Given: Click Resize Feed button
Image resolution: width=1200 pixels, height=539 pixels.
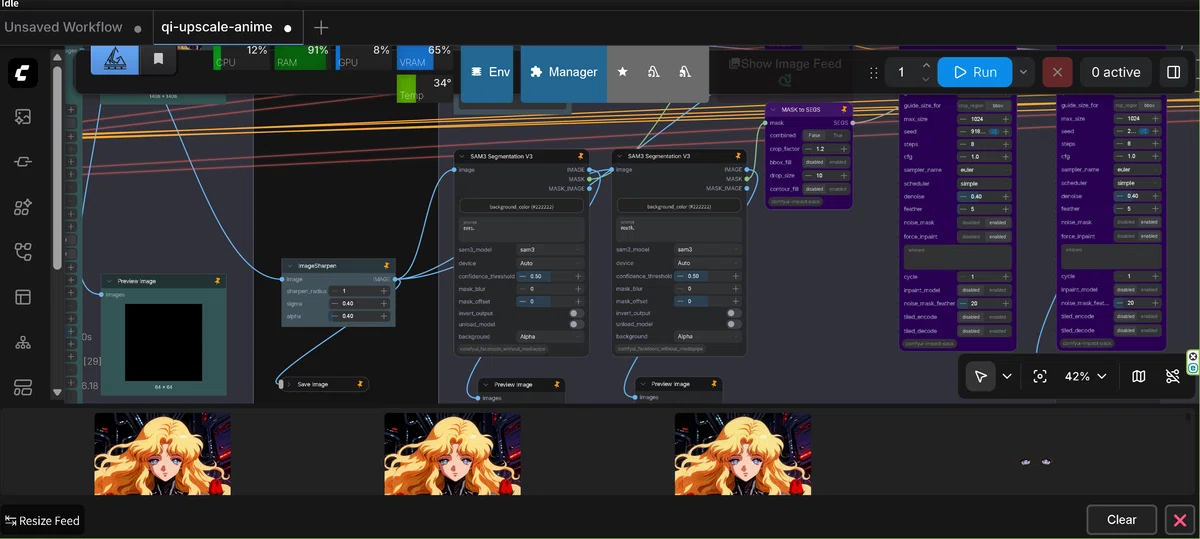Looking at the screenshot, I should (x=42, y=520).
